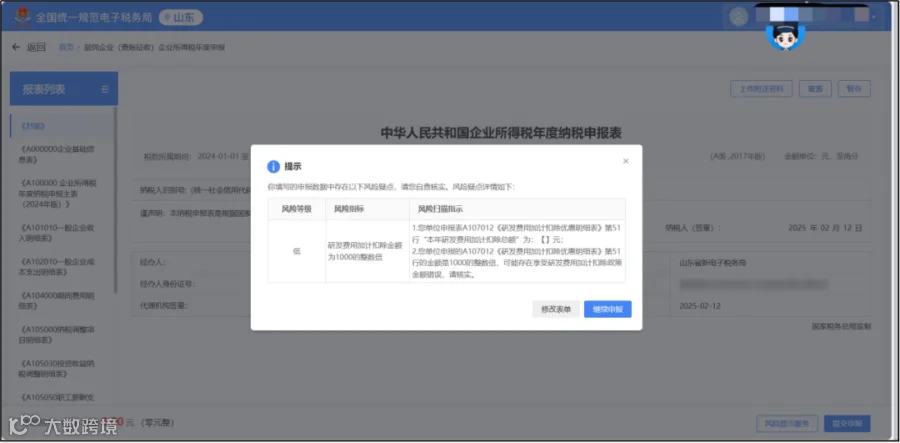
Task: Open 《A101010一般企业收入明细表》
Action: (x=56, y=233)
